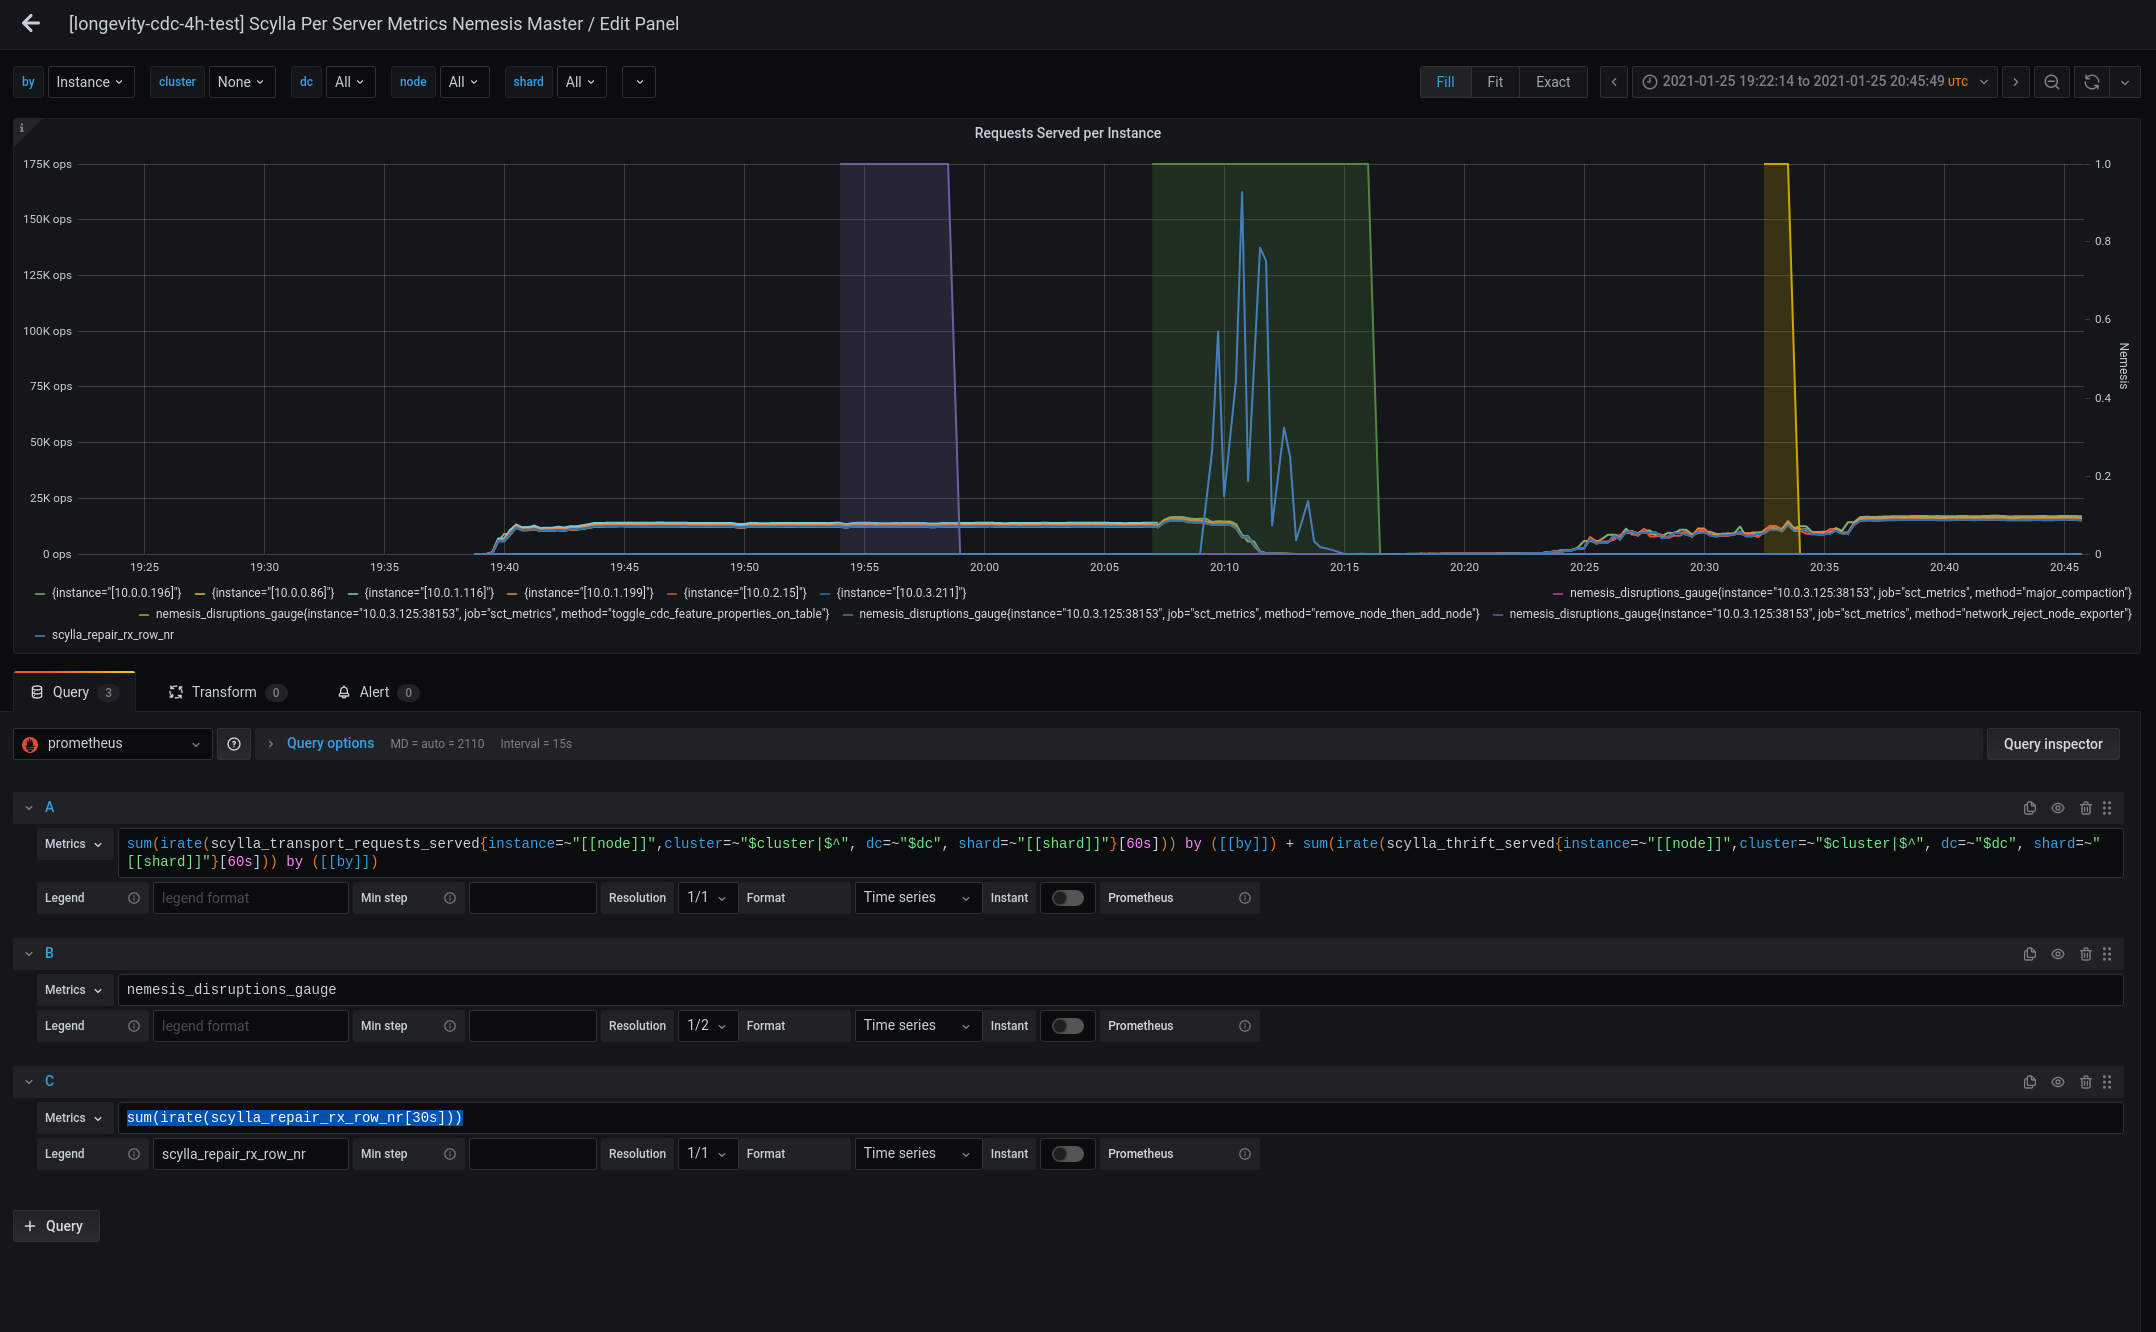Add a new Query
This screenshot has width=2156, height=1332.
point(56,1226)
